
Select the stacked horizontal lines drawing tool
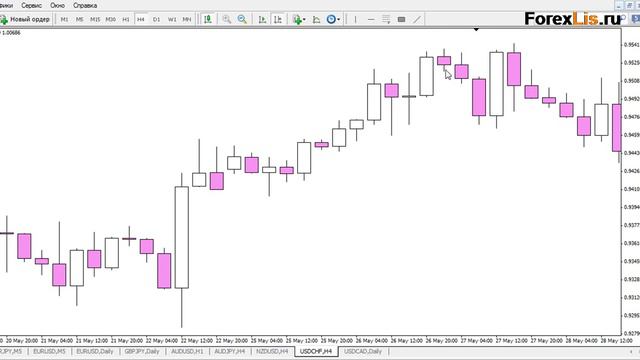pyautogui.click(x=386, y=19)
